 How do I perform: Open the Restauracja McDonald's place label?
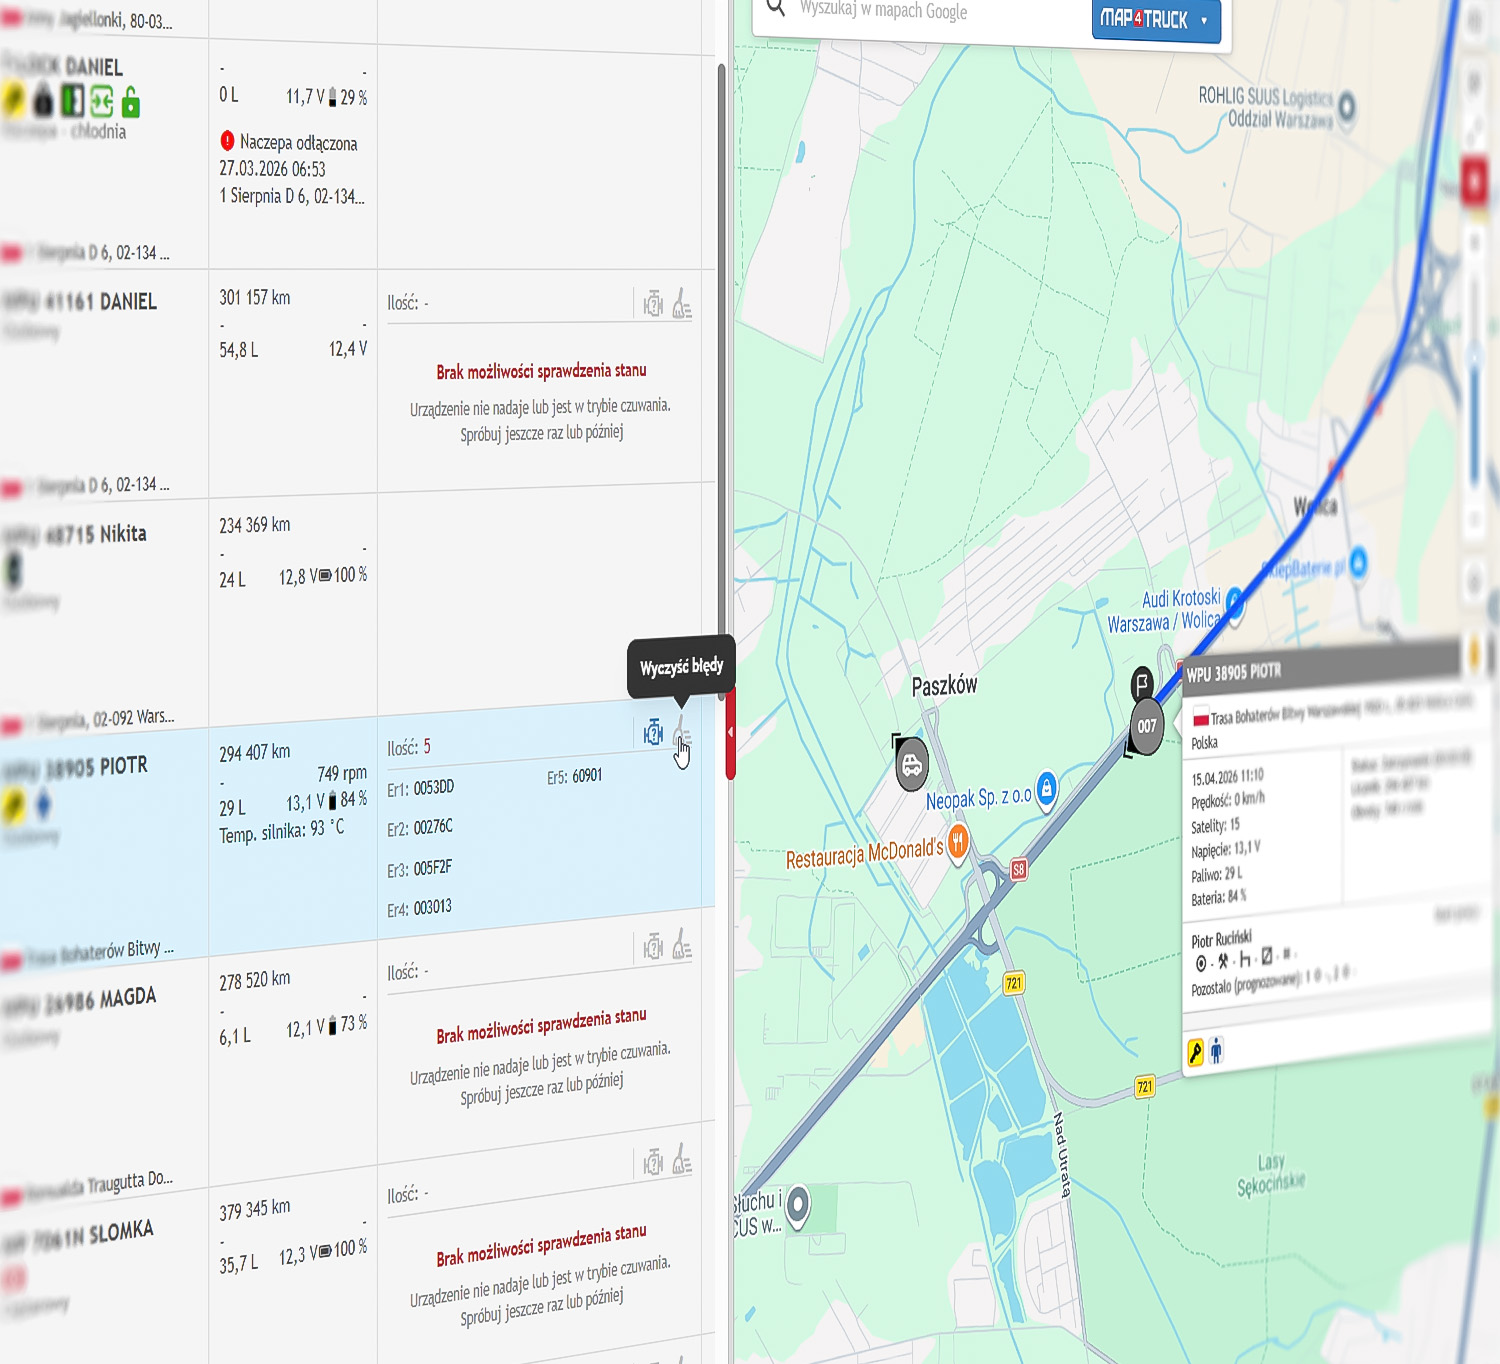coord(865,854)
